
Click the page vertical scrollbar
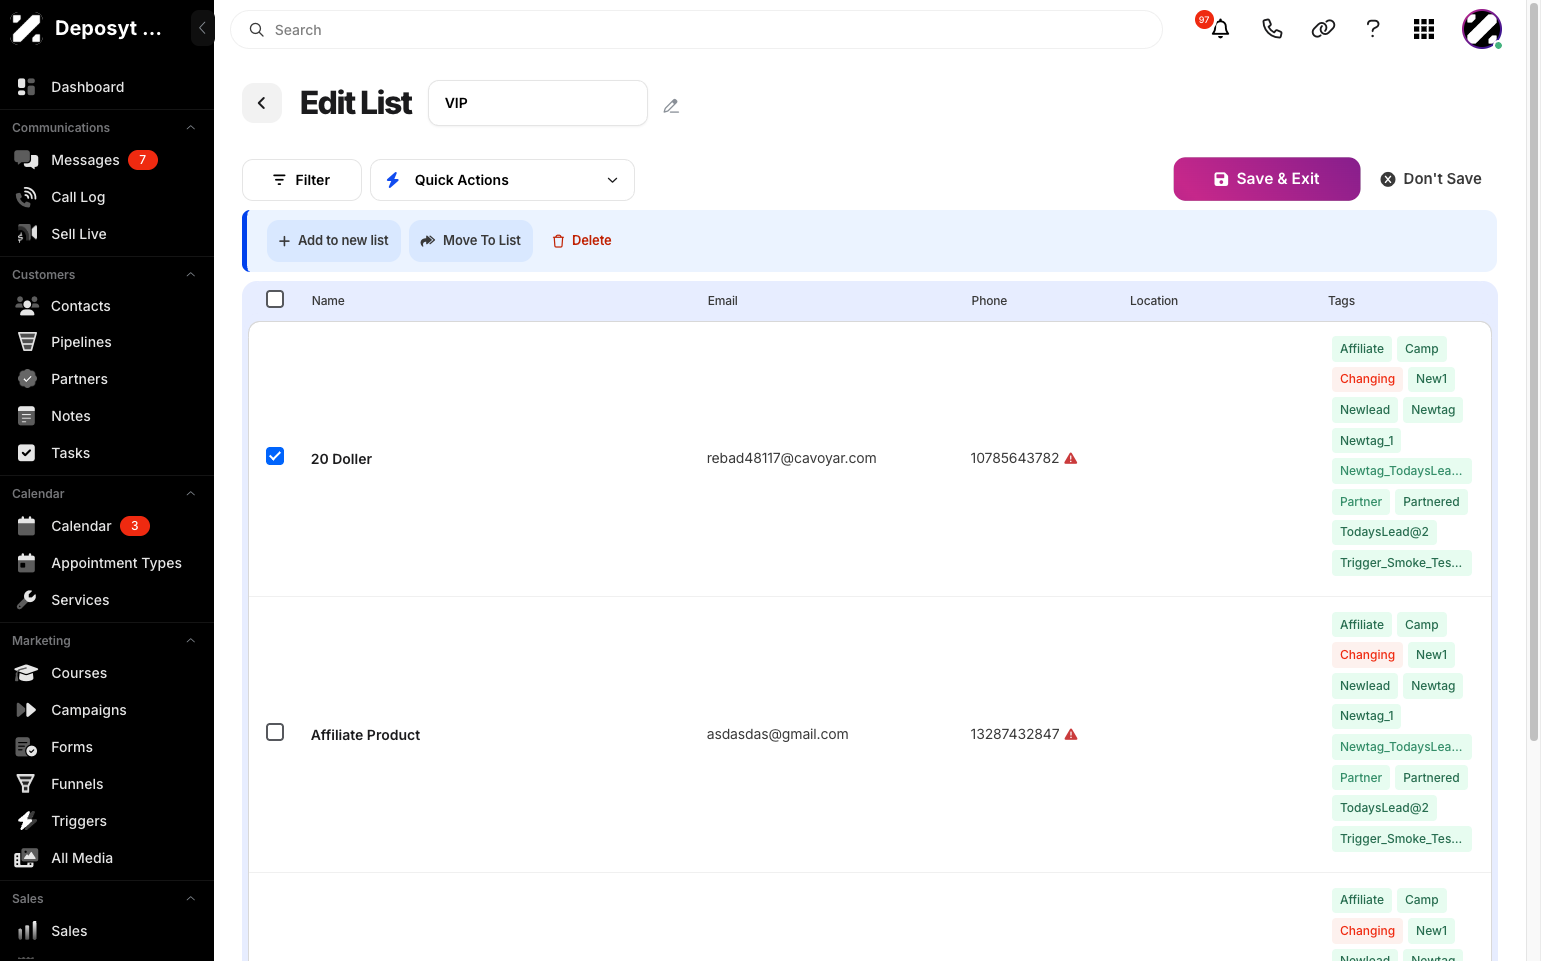[1534, 370]
